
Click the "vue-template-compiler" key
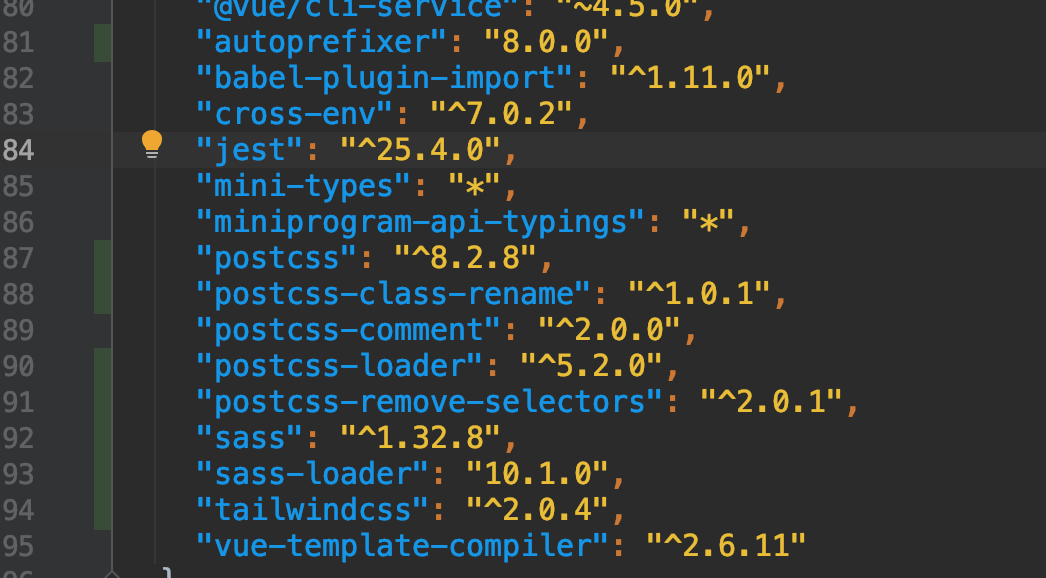pos(402,547)
